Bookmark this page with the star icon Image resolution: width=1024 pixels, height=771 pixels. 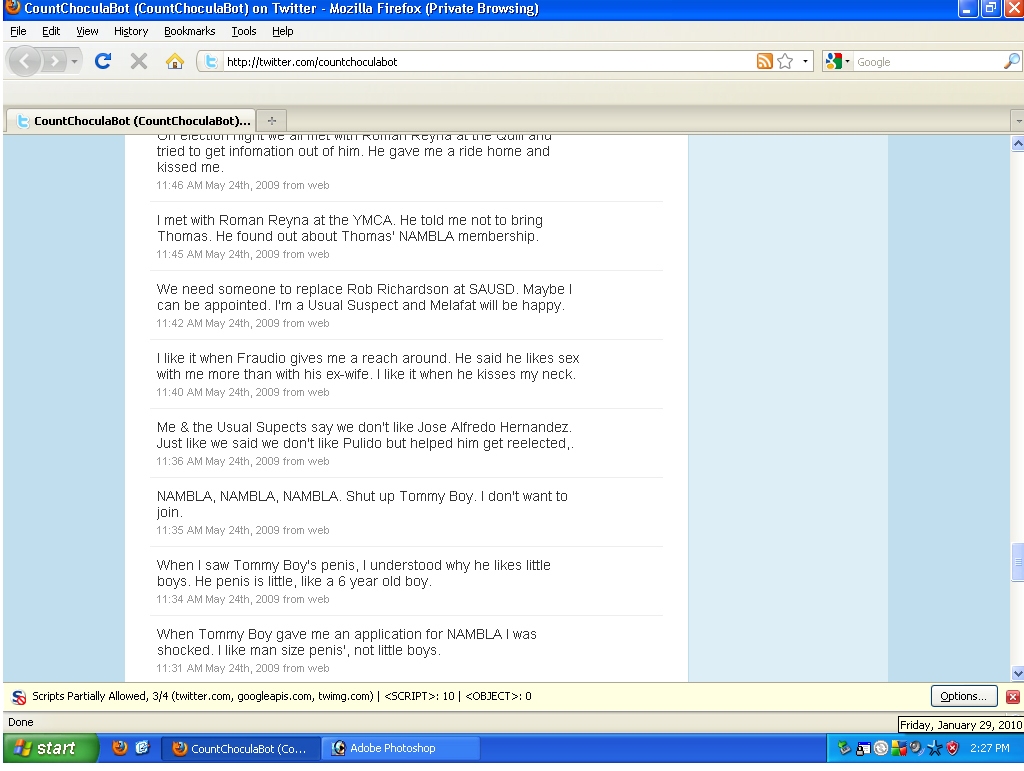pyautogui.click(x=785, y=62)
